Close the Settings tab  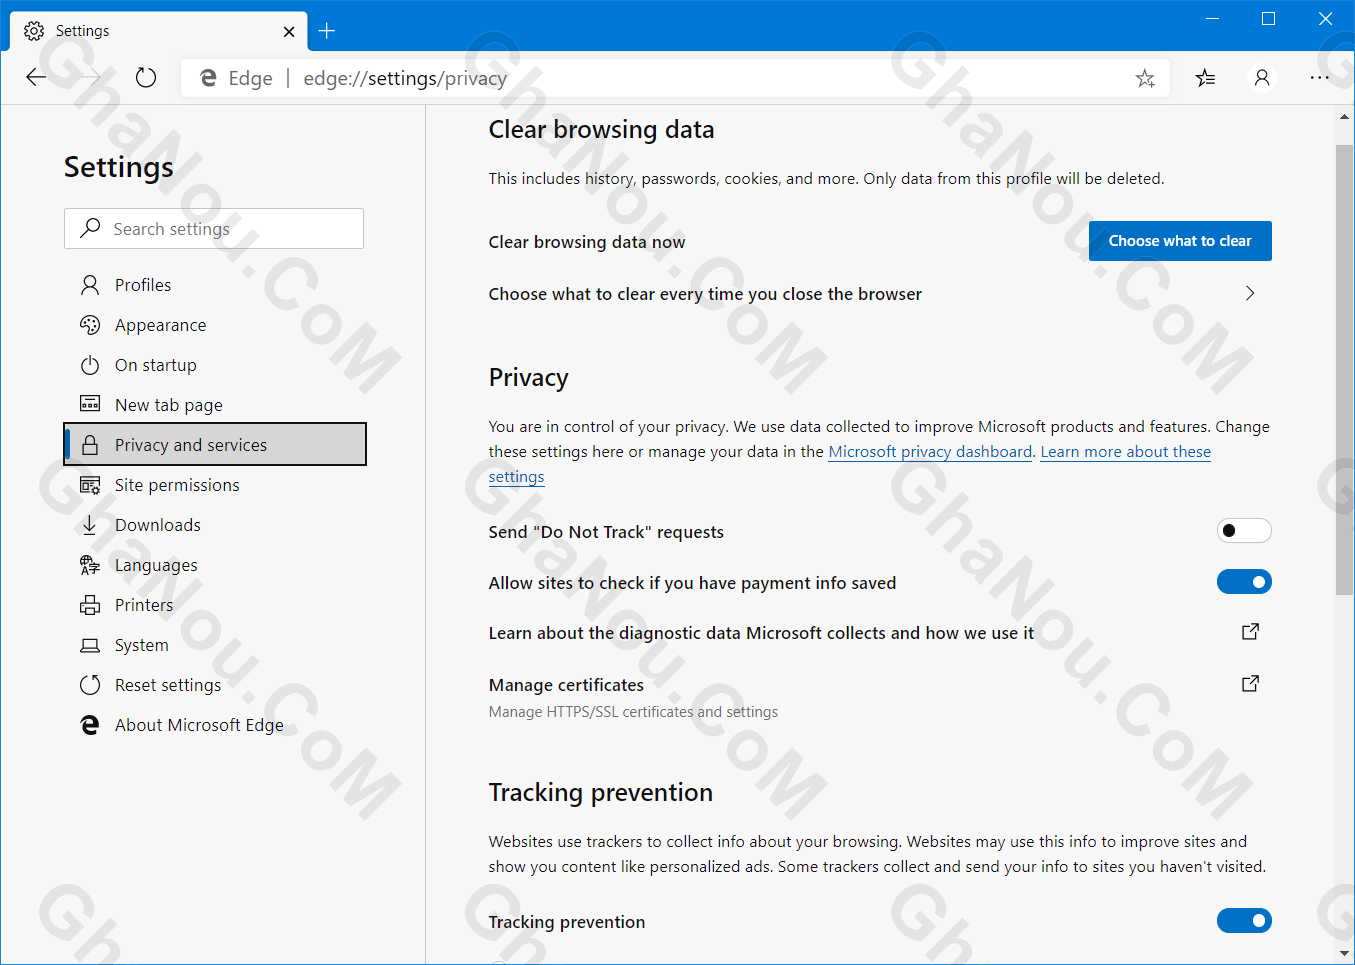pos(289,32)
